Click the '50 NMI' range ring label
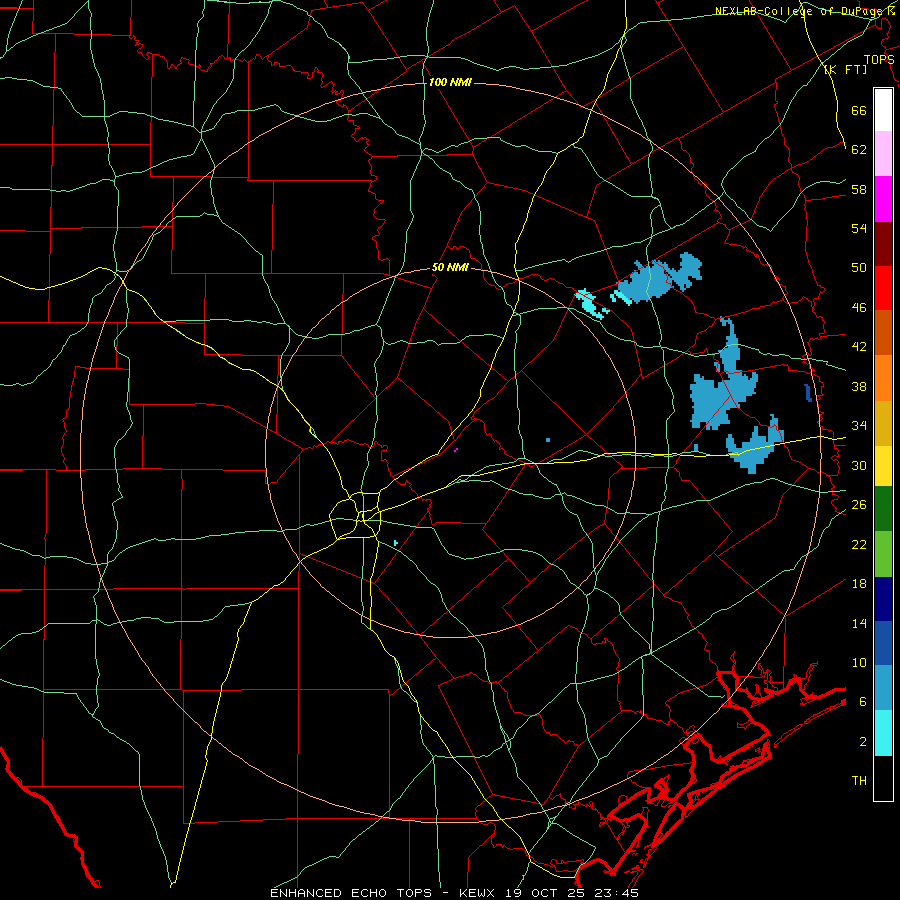This screenshot has height=900, width=900. 450,267
